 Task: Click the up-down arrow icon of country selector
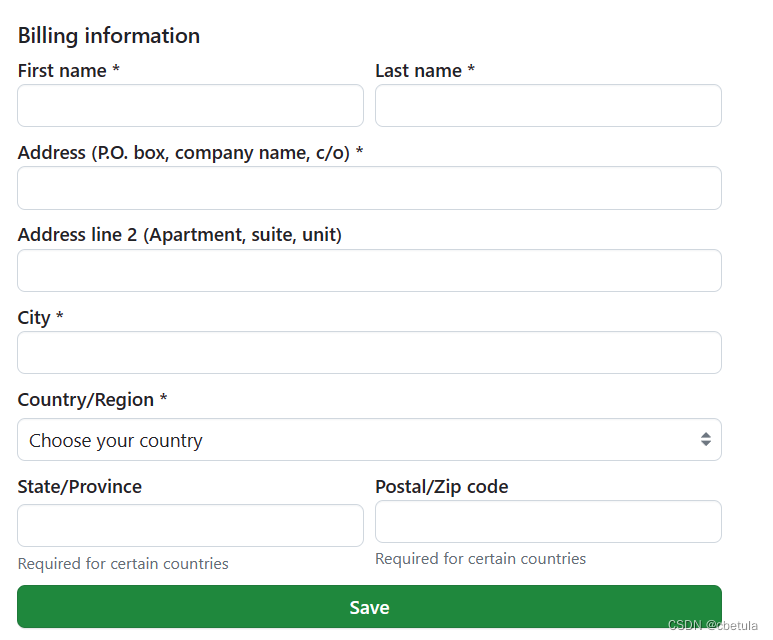(x=705, y=440)
